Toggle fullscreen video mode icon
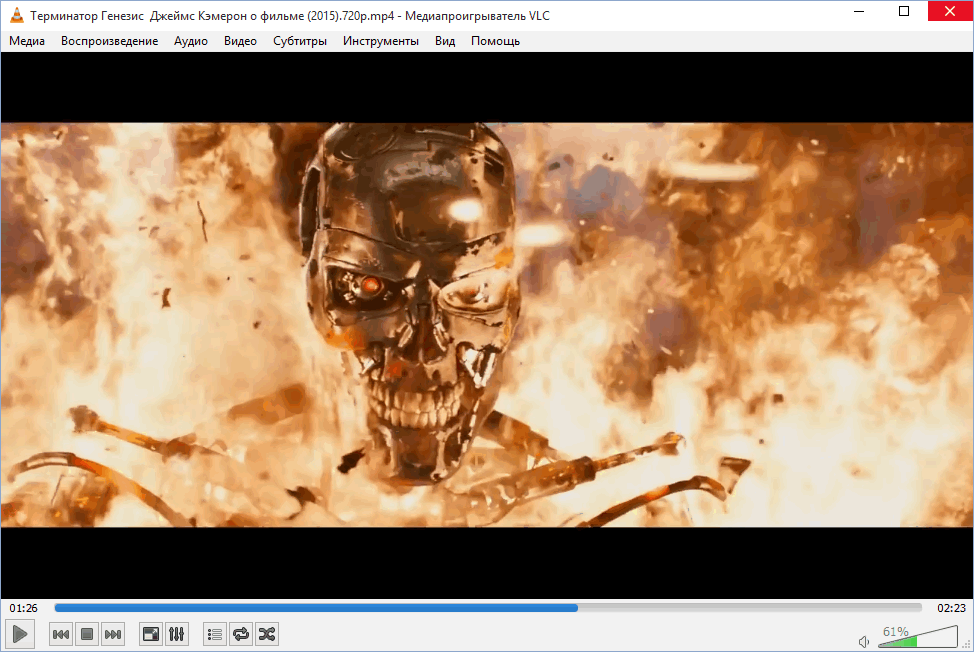This screenshot has width=974, height=652. click(x=151, y=634)
